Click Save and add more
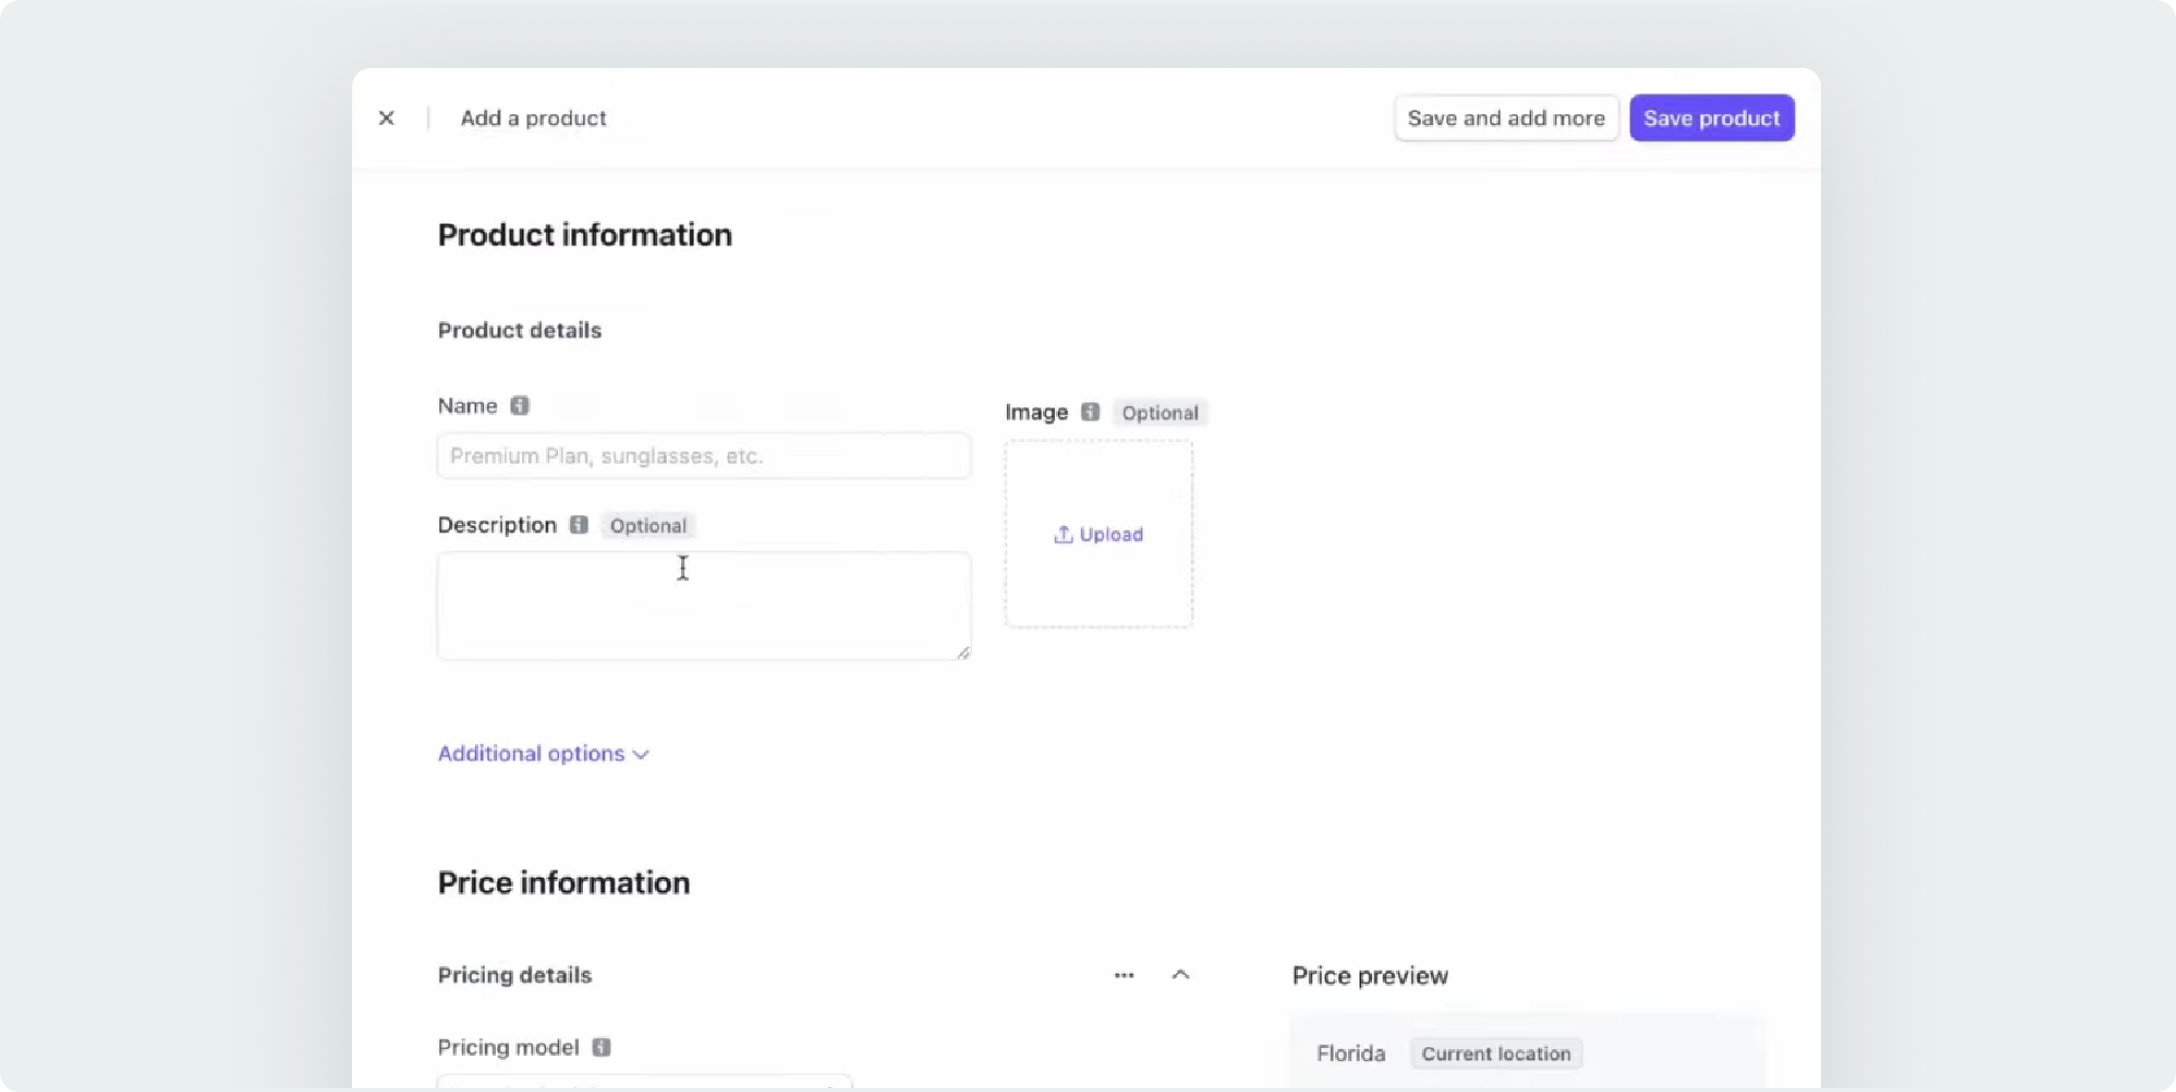 [1506, 118]
